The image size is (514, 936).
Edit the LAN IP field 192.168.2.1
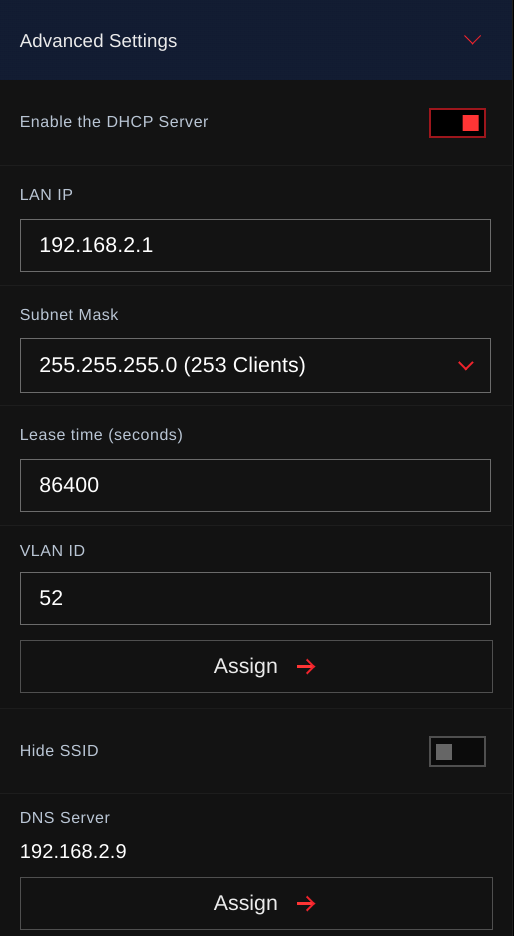tap(256, 245)
